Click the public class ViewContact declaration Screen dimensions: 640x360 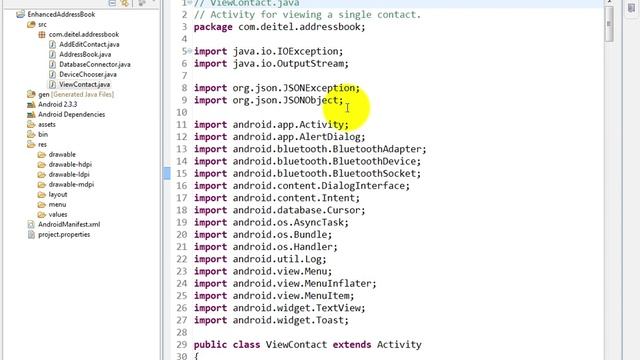coord(307,345)
